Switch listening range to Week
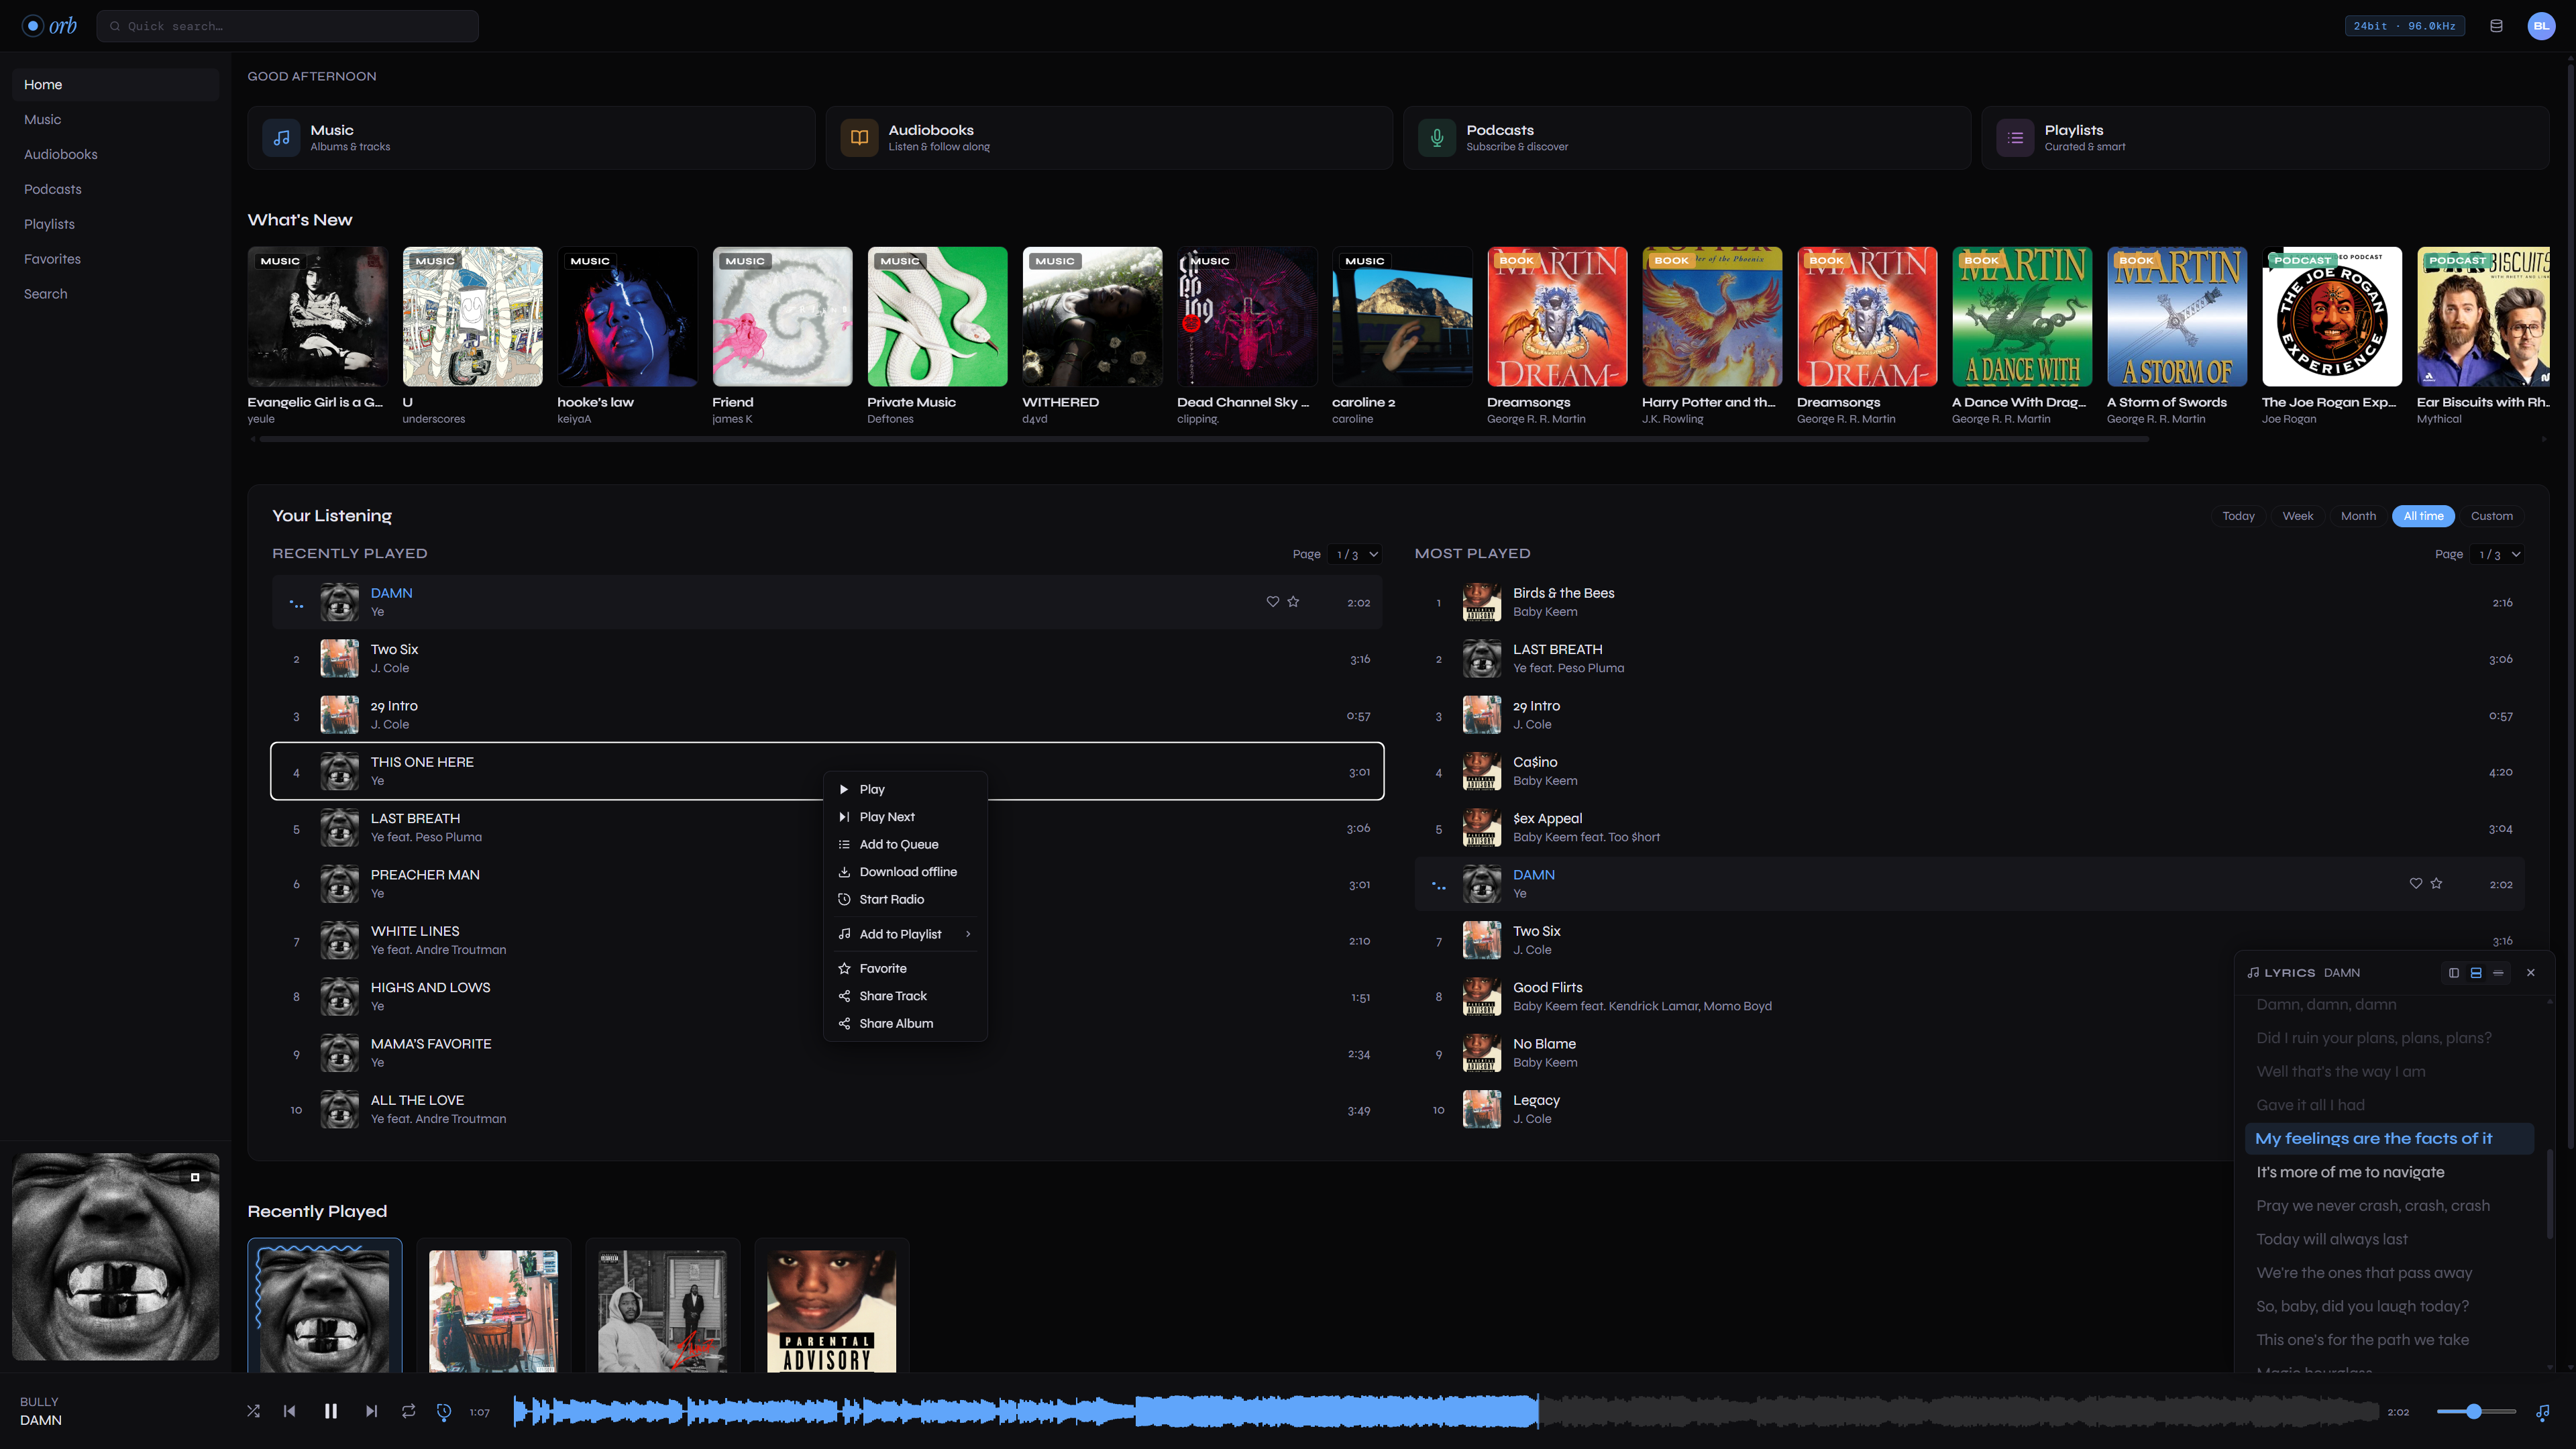The image size is (2576, 1449). click(x=2297, y=516)
